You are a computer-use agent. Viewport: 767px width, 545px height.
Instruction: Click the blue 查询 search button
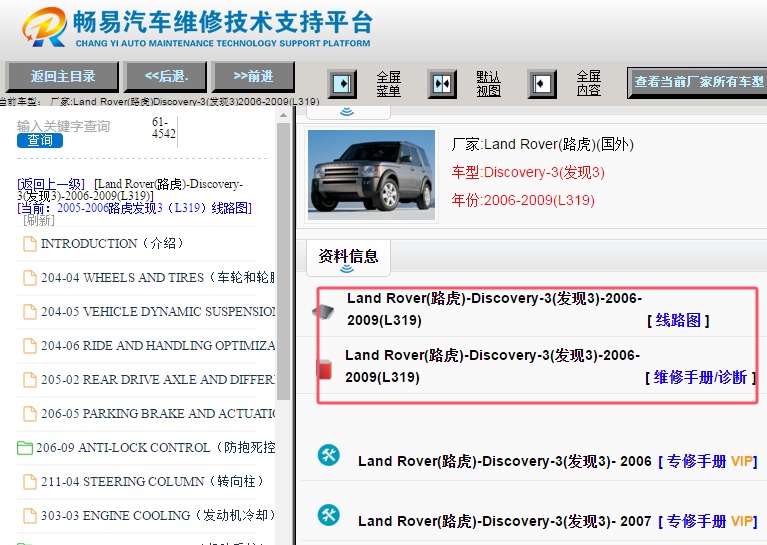click(40, 140)
